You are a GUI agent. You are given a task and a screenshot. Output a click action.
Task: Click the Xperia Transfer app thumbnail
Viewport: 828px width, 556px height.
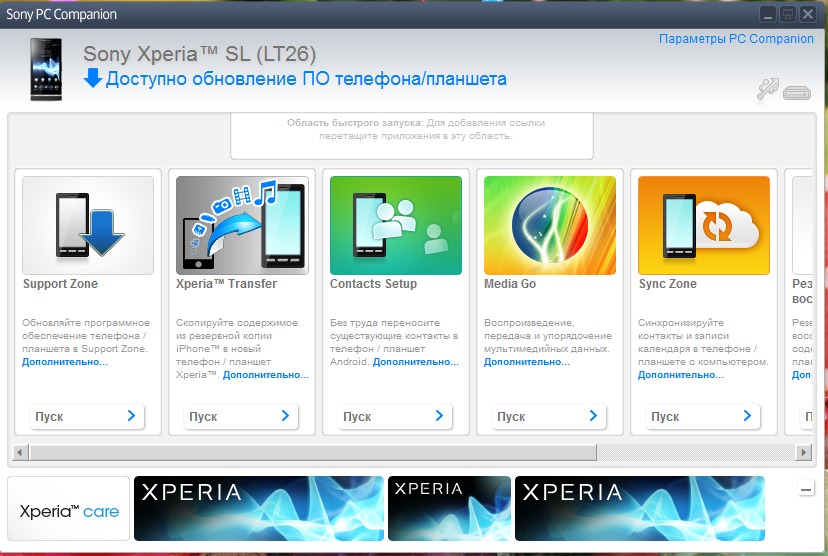click(242, 225)
